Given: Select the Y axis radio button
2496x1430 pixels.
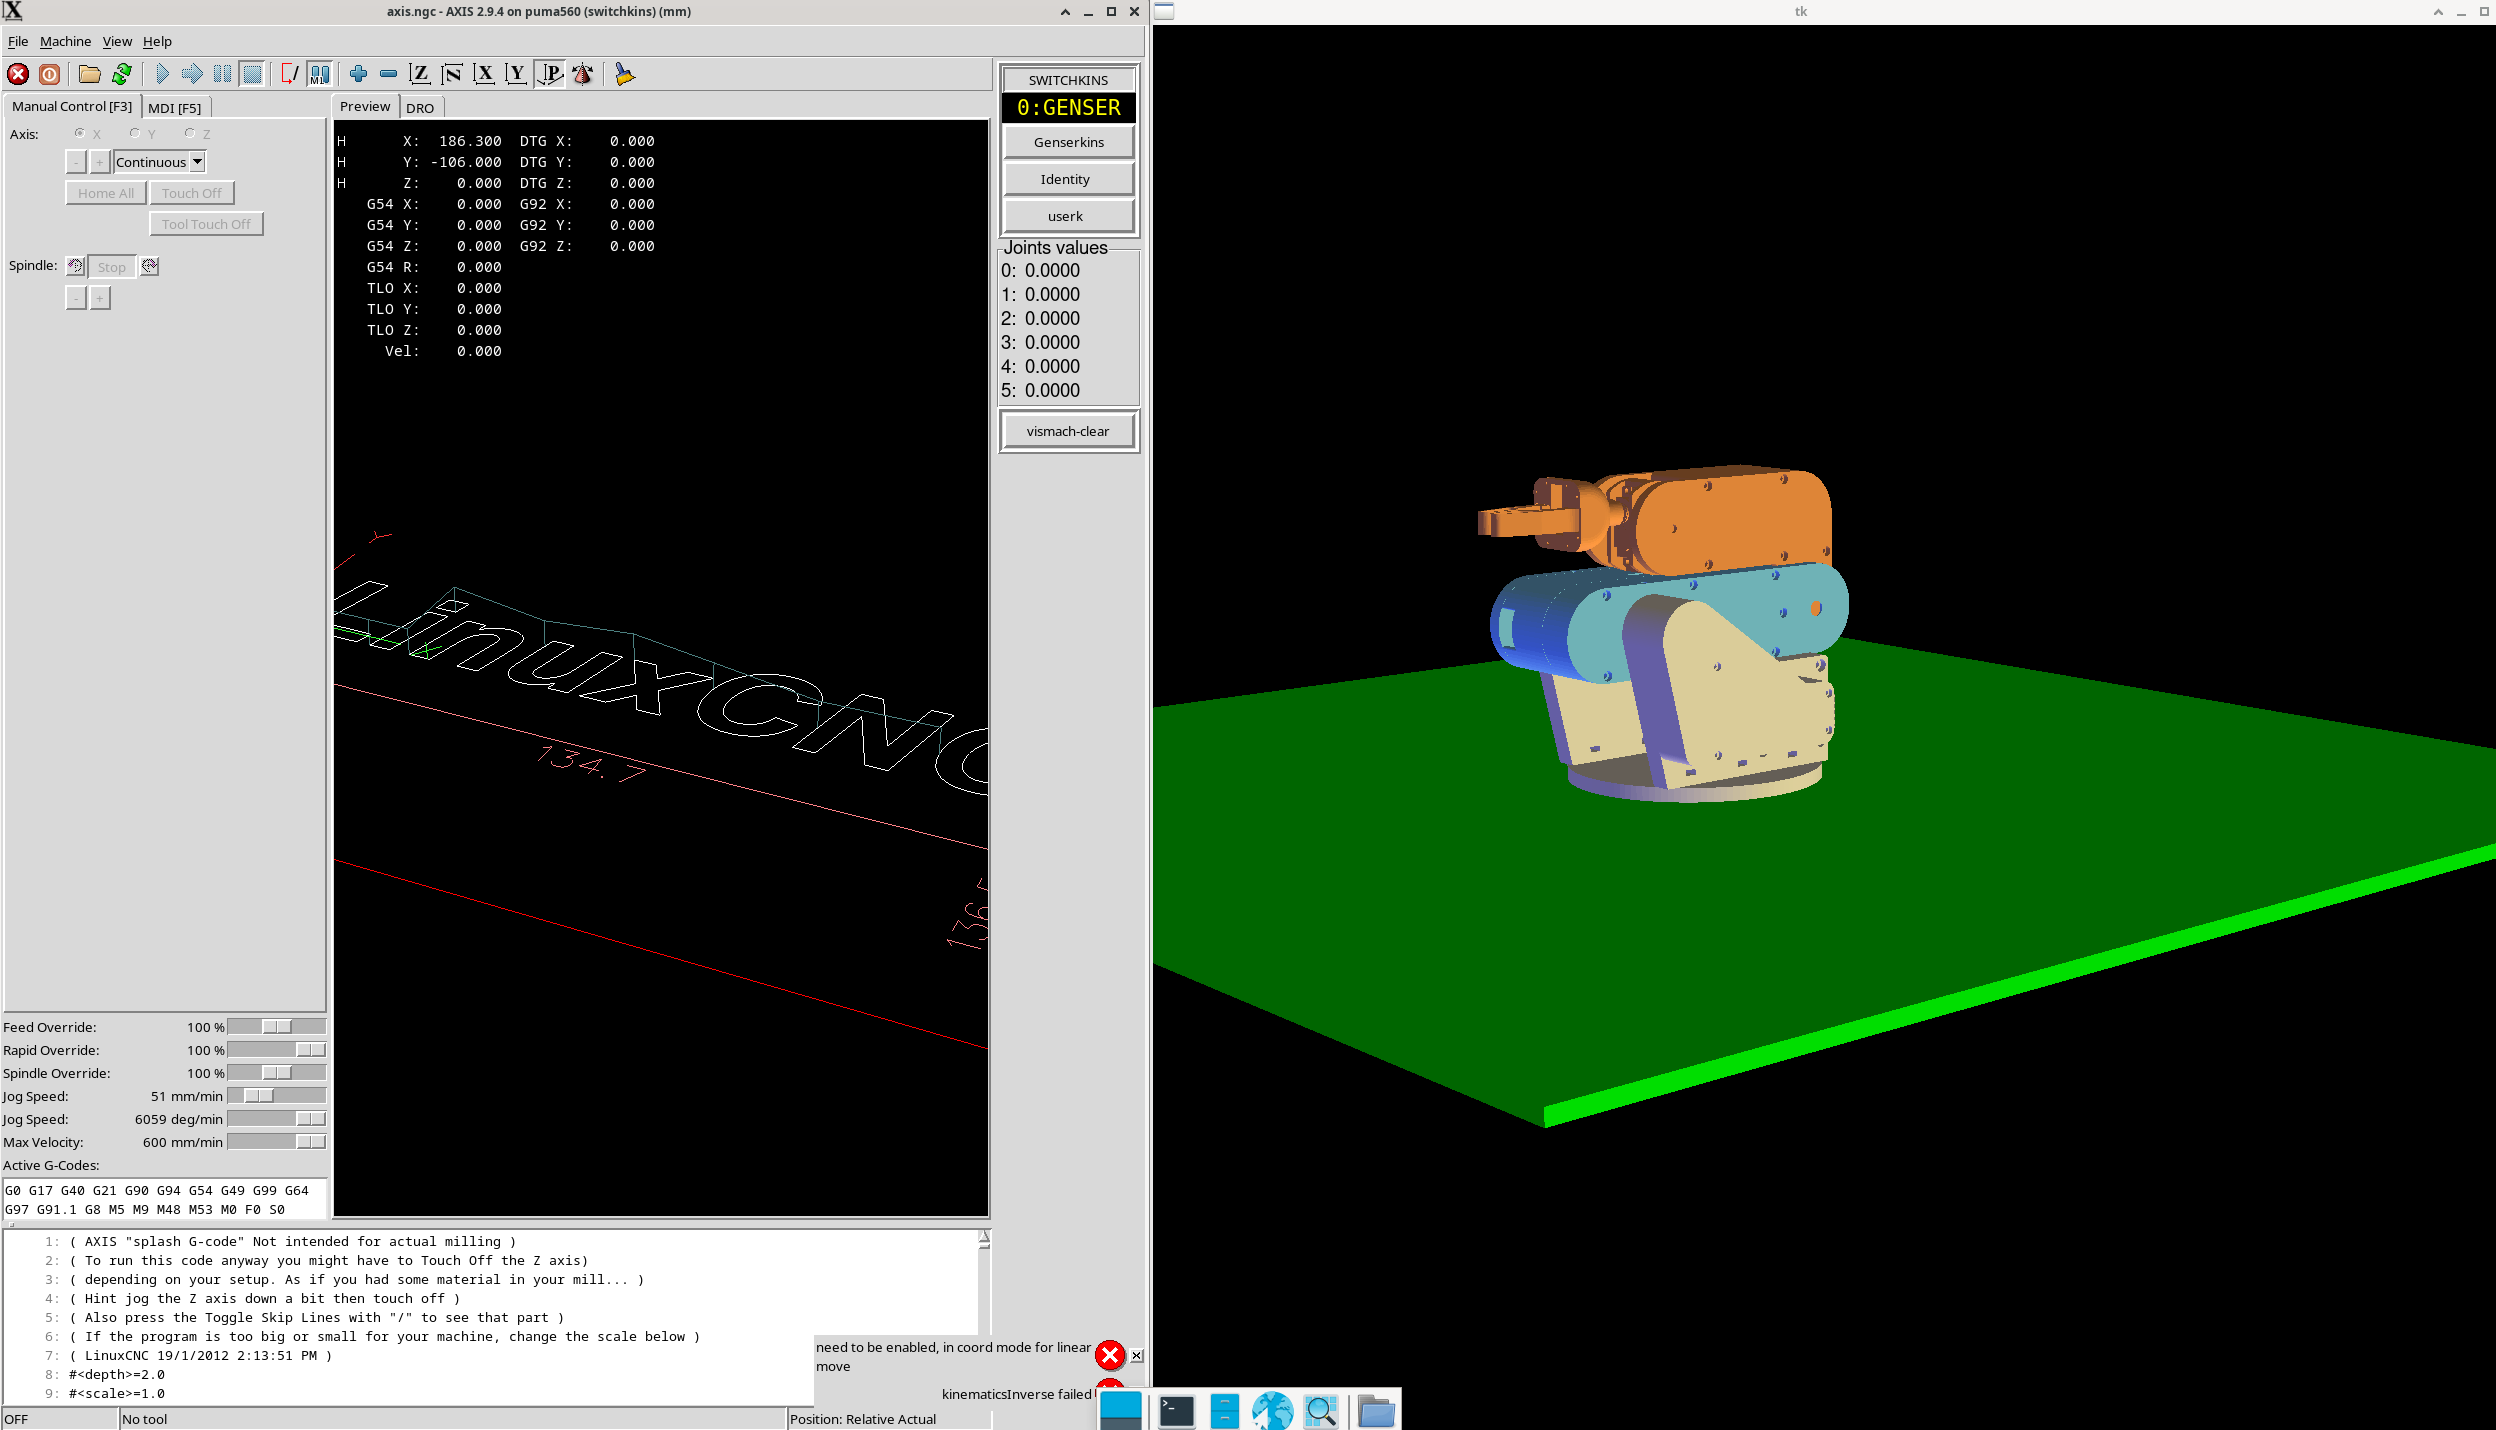Looking at the screenshot, I should (135, 133).
